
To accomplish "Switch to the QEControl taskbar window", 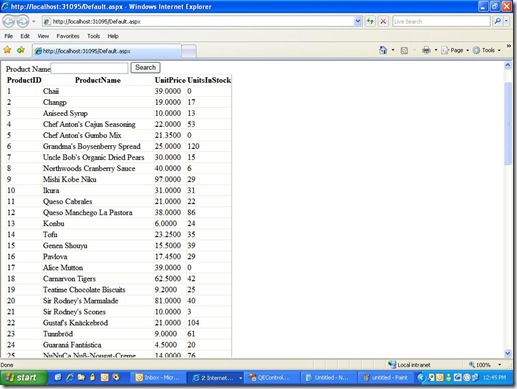I will (271, 378).
